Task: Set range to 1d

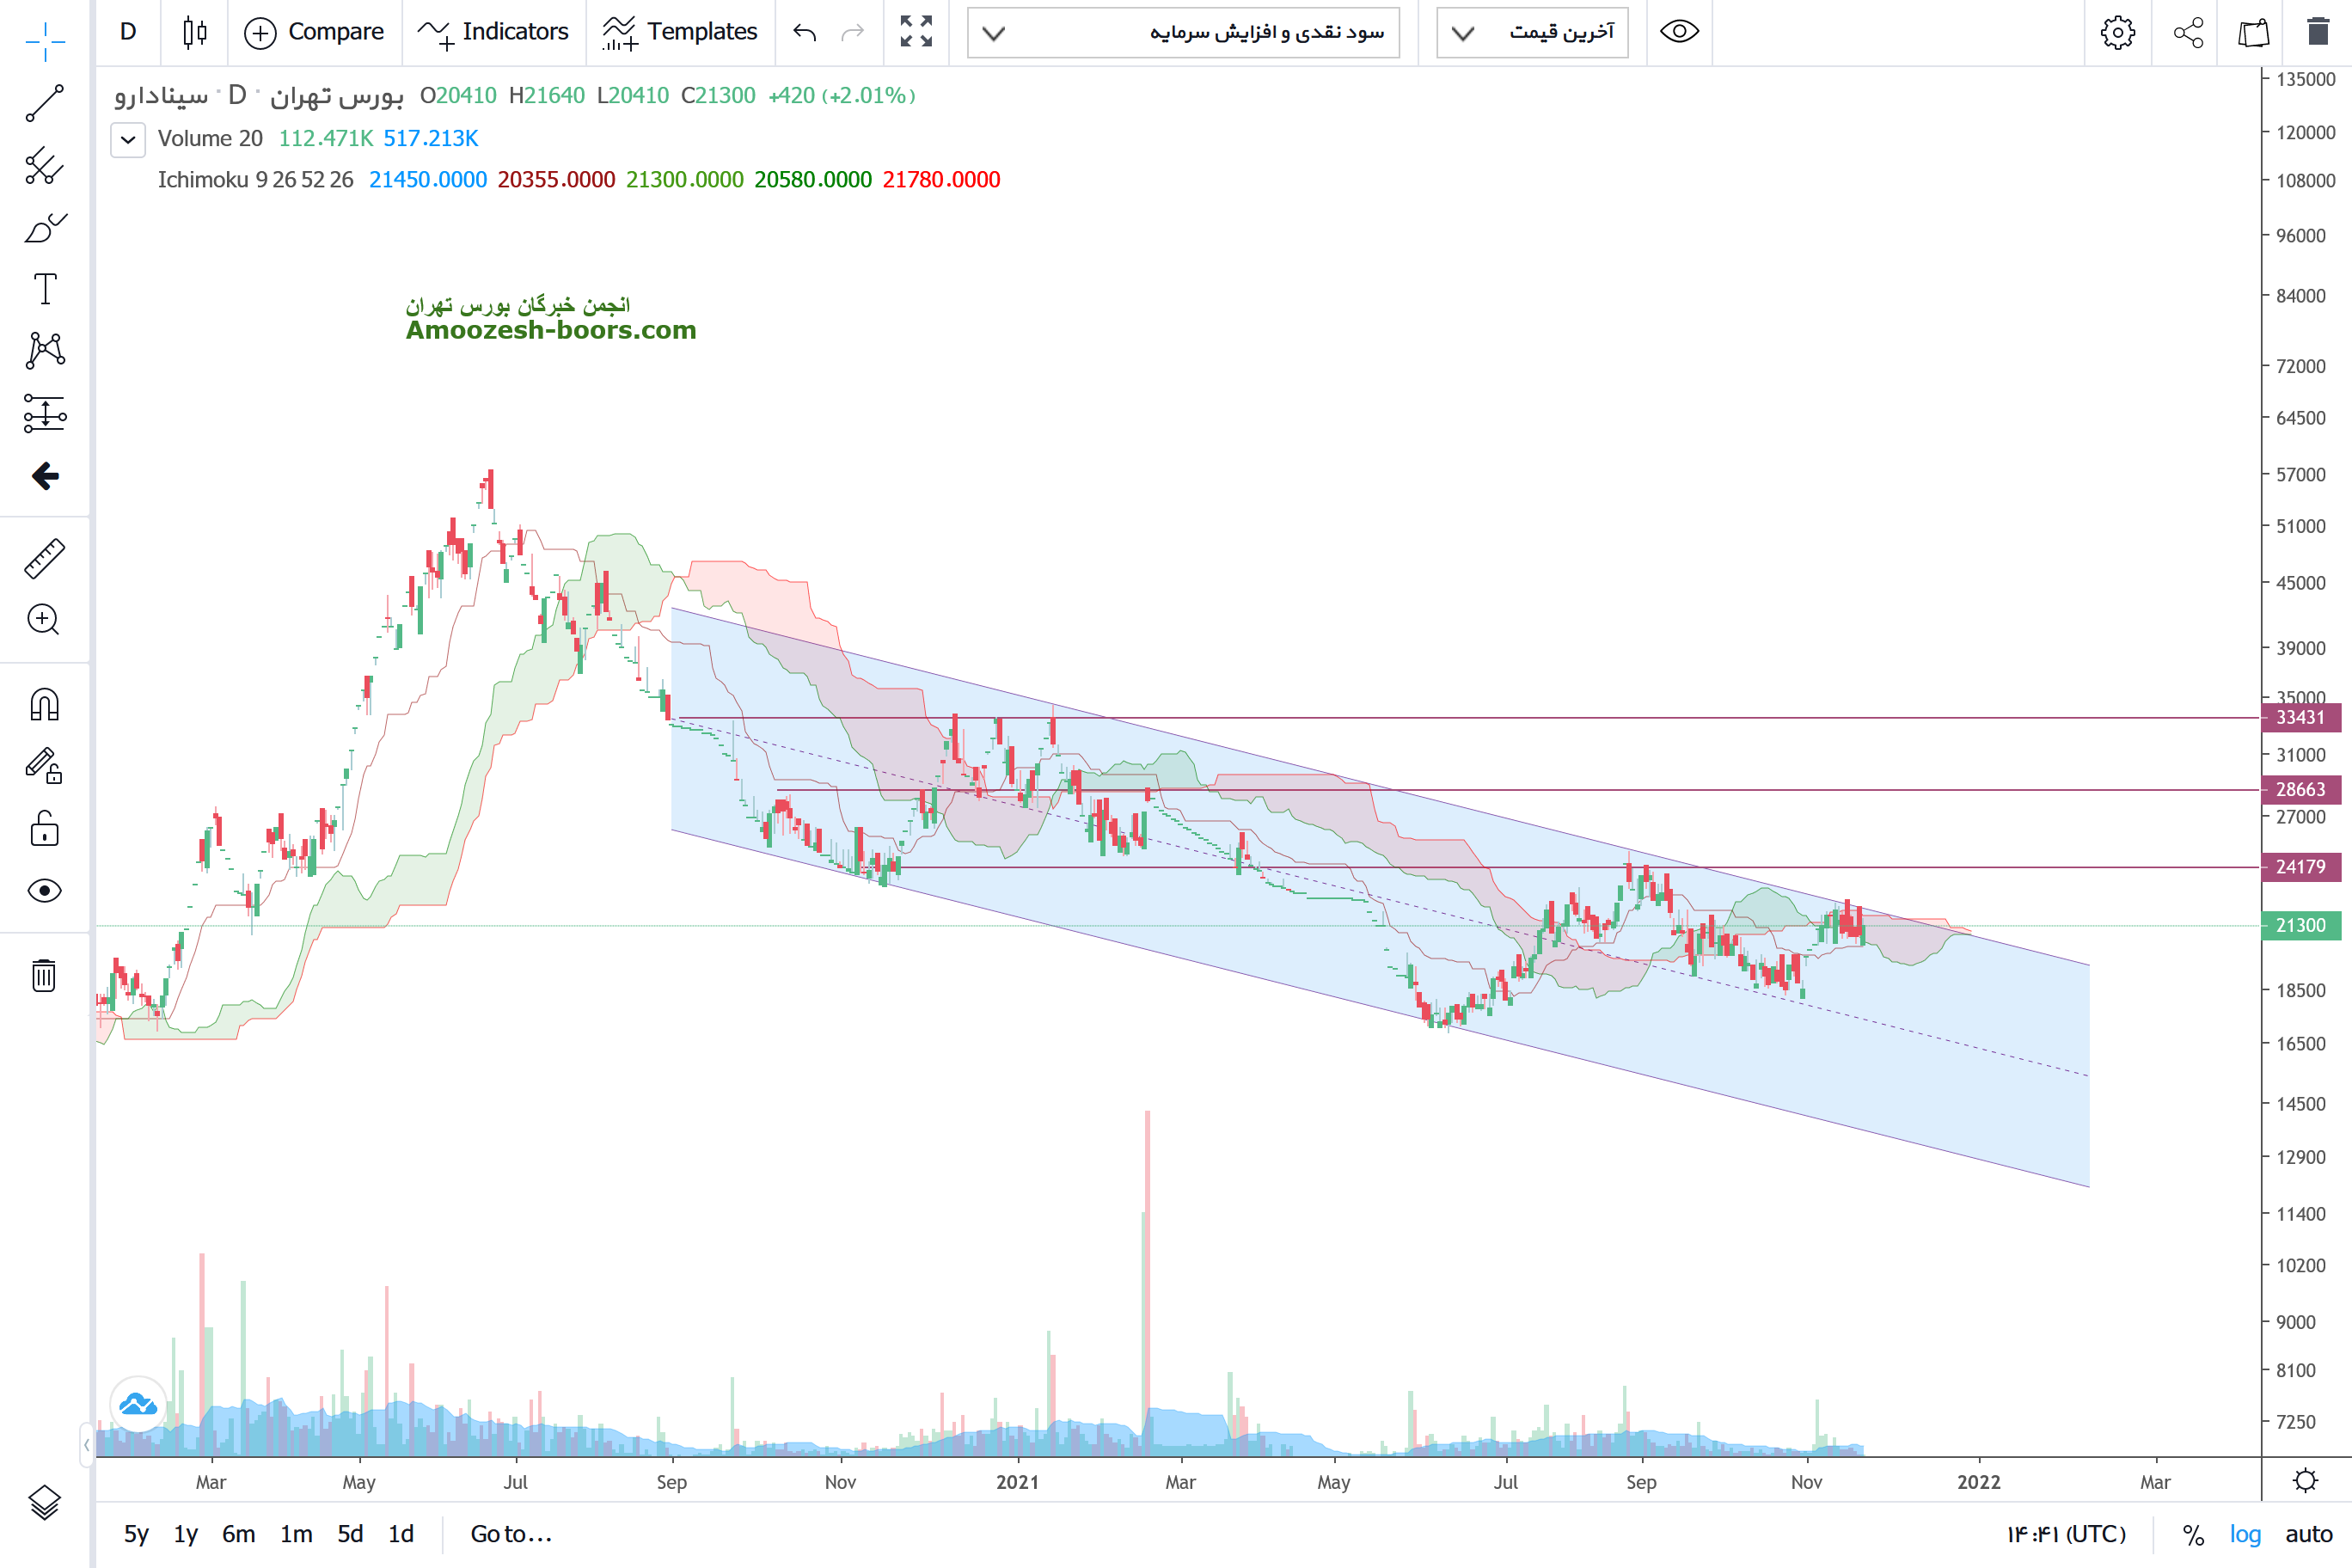Action: point(401,1534)
